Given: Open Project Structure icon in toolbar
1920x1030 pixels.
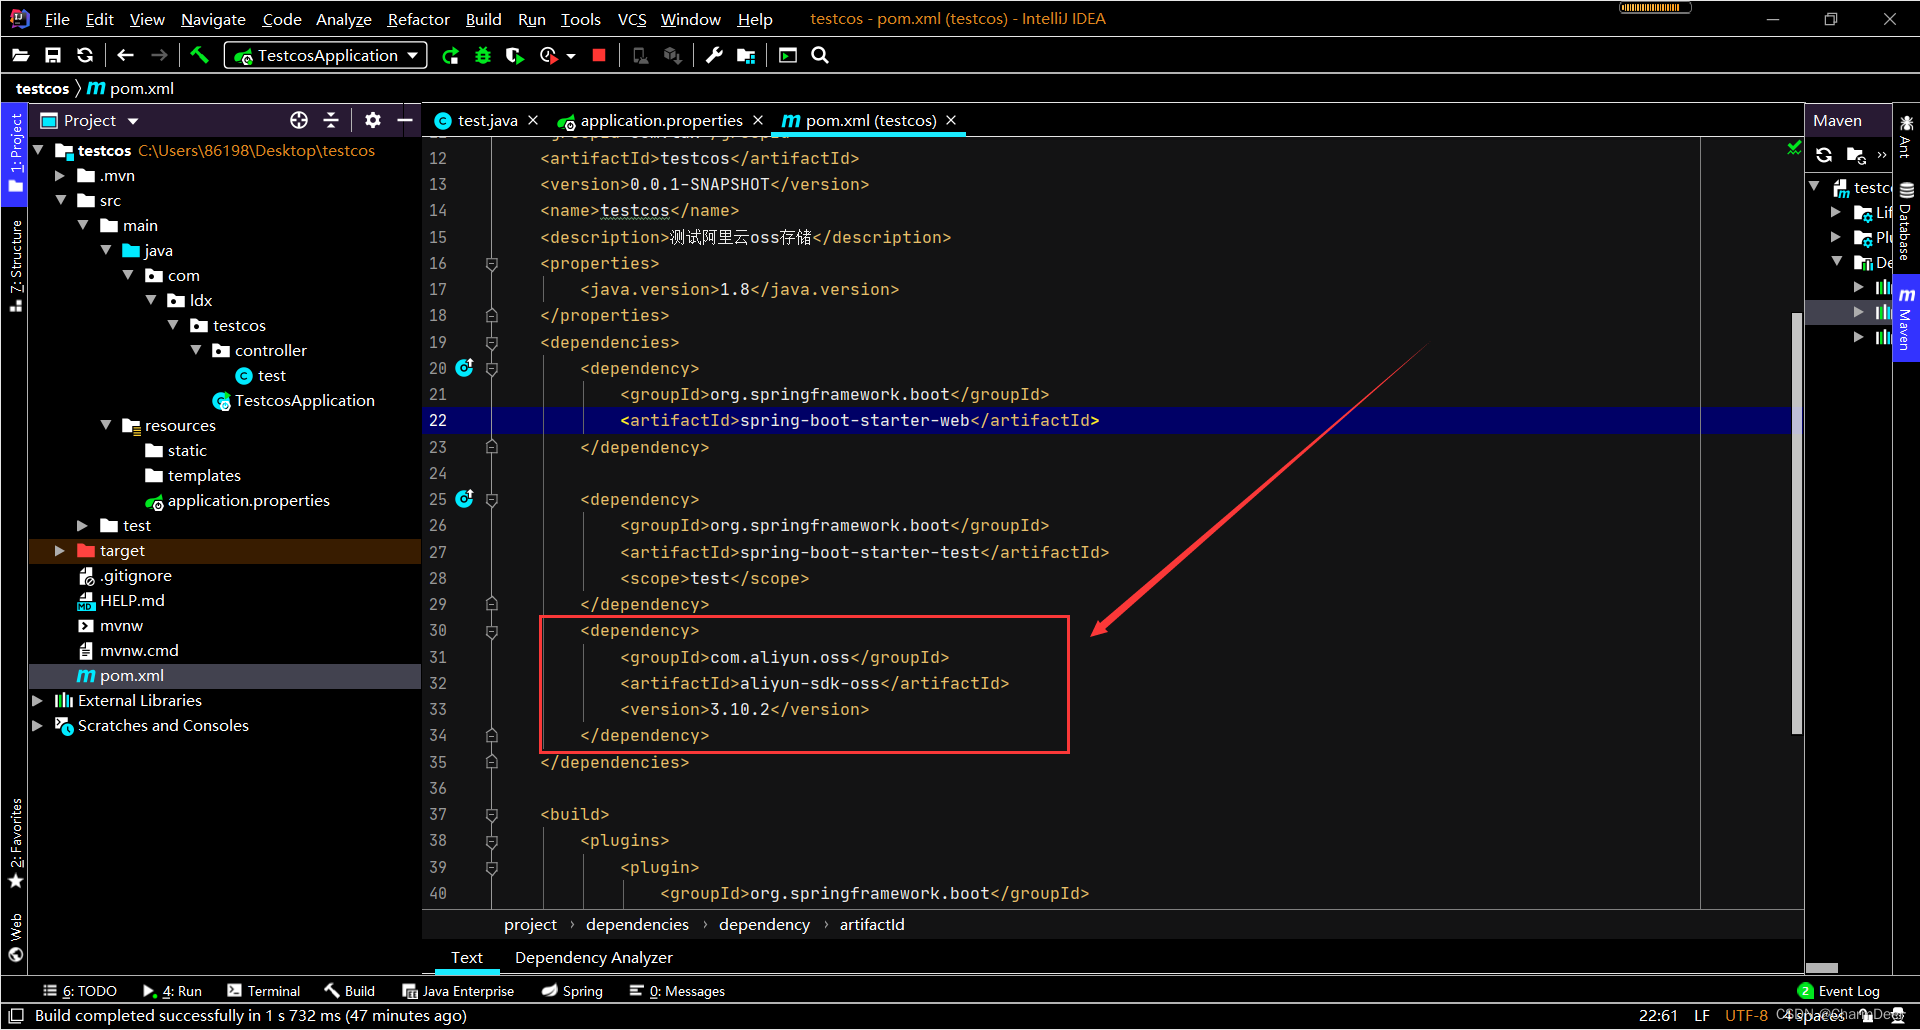Looking at the screenshot, I should click(x=746, y=56).
